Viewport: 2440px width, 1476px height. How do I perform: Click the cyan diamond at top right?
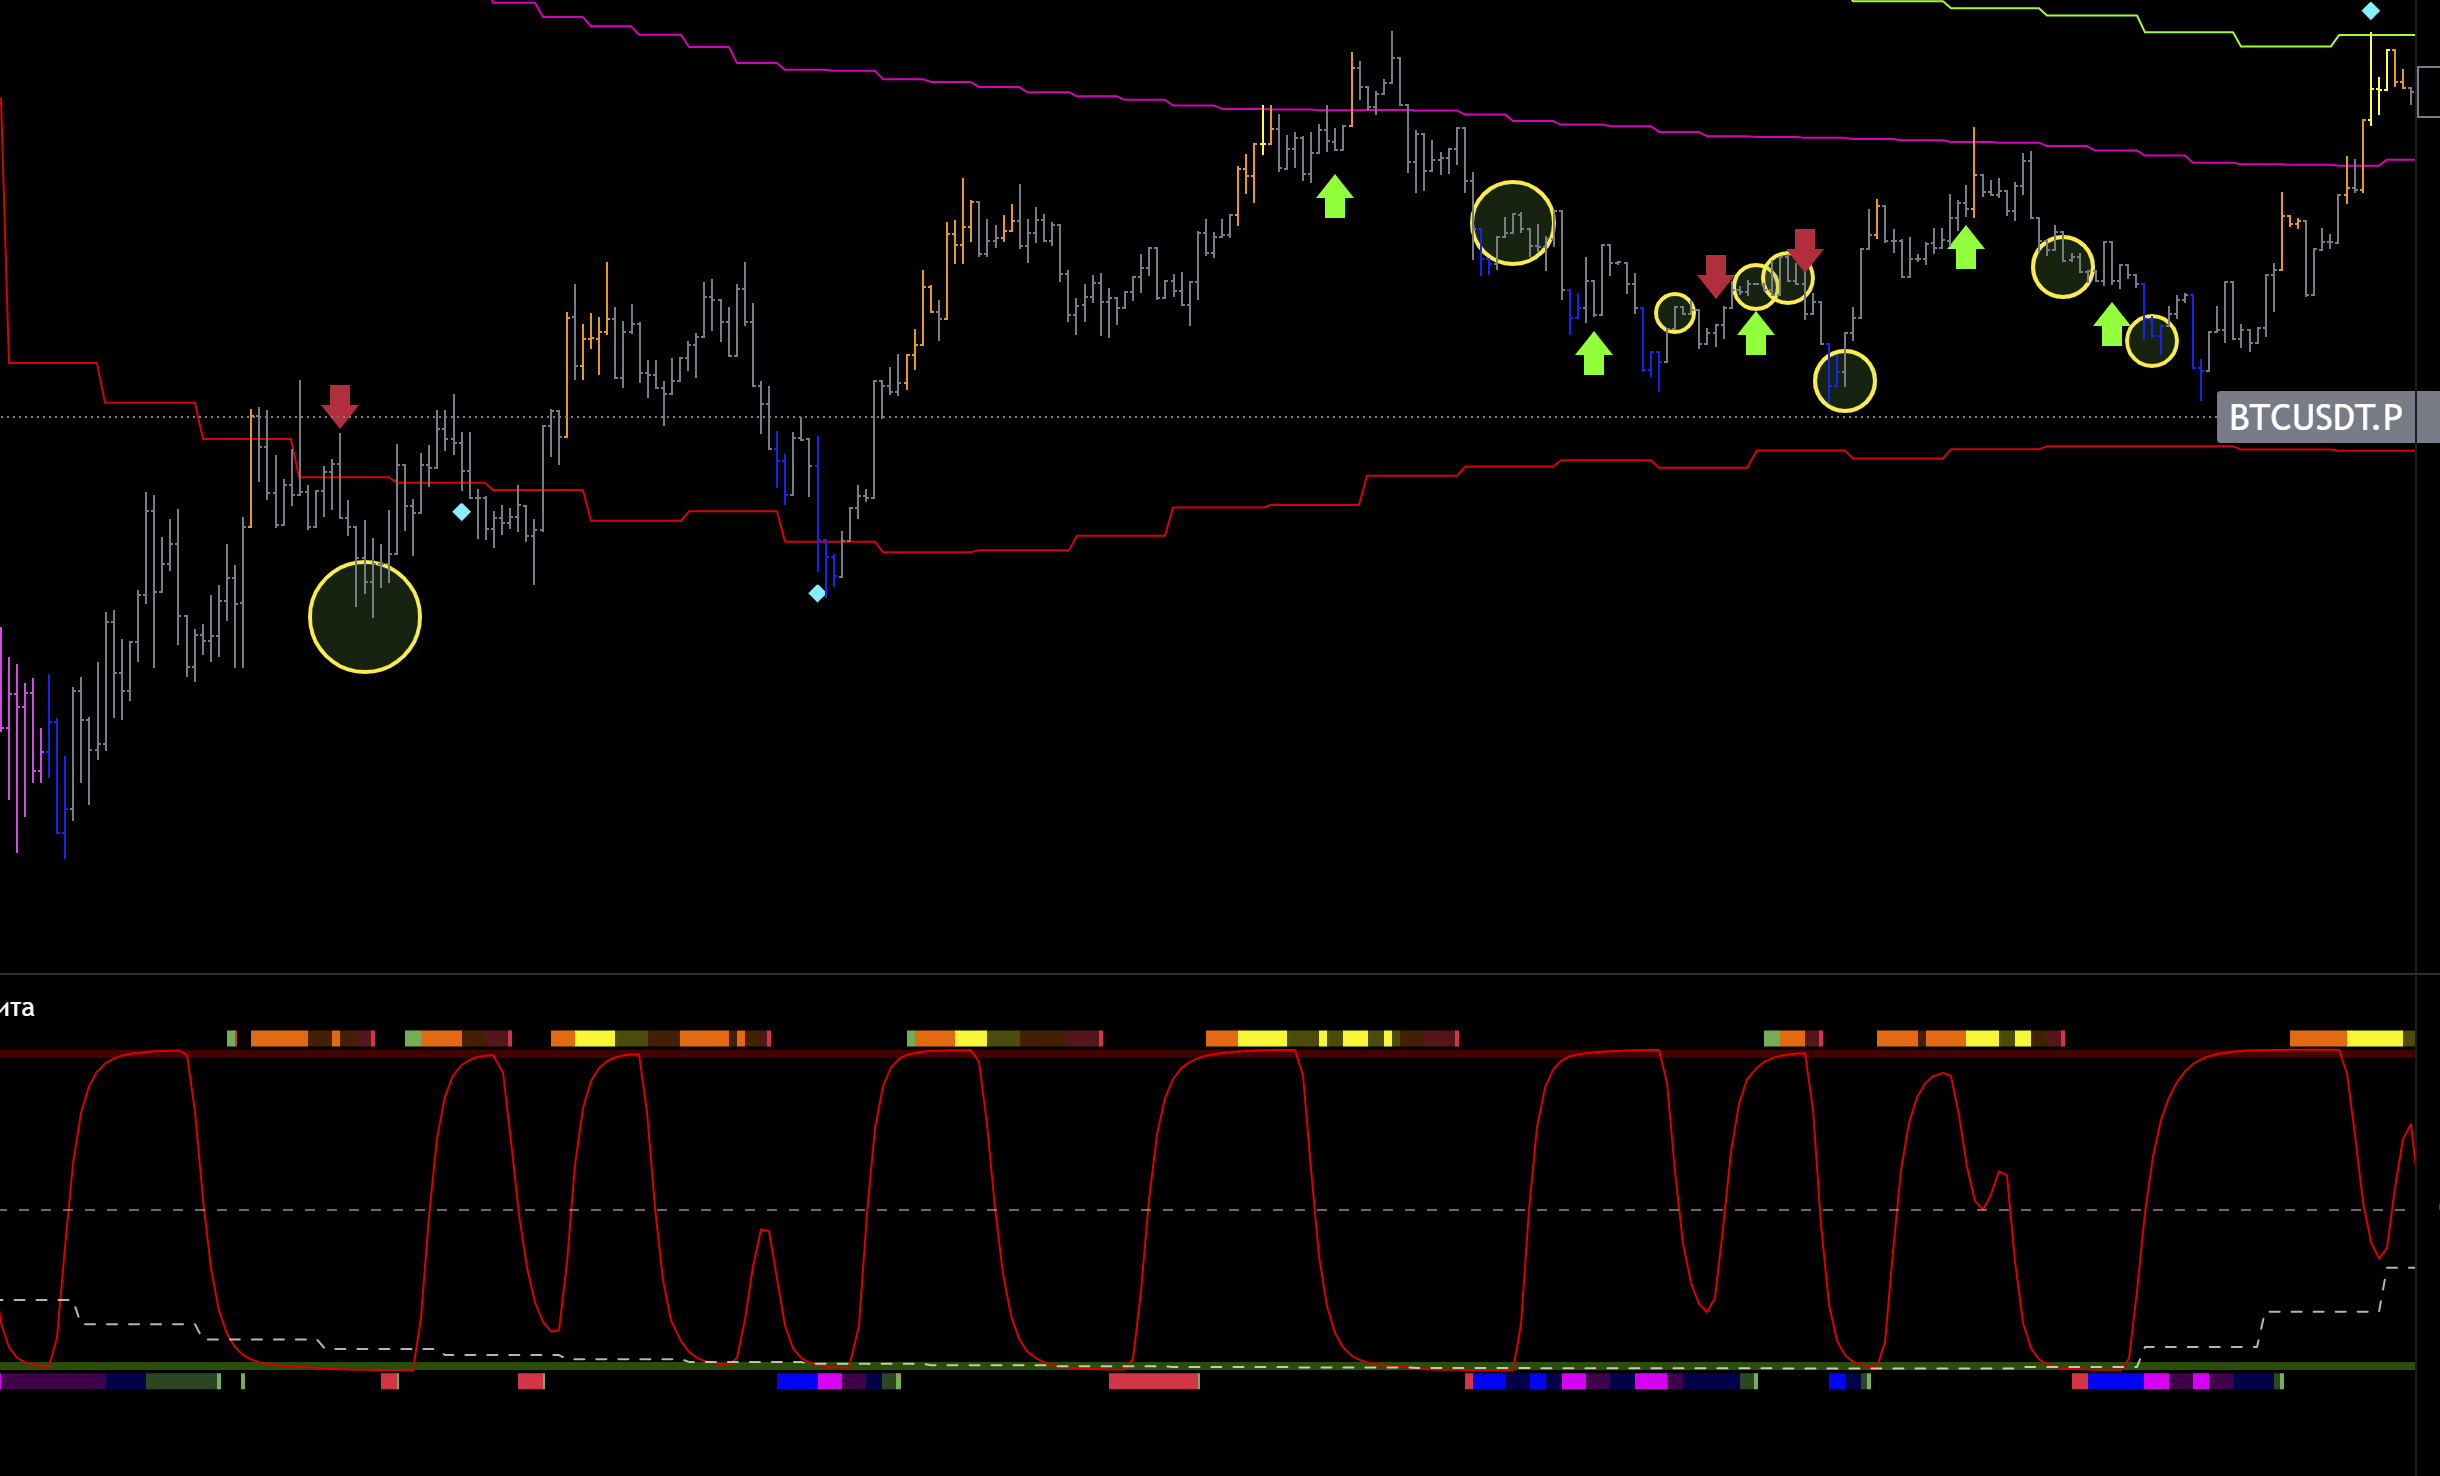2371,11
